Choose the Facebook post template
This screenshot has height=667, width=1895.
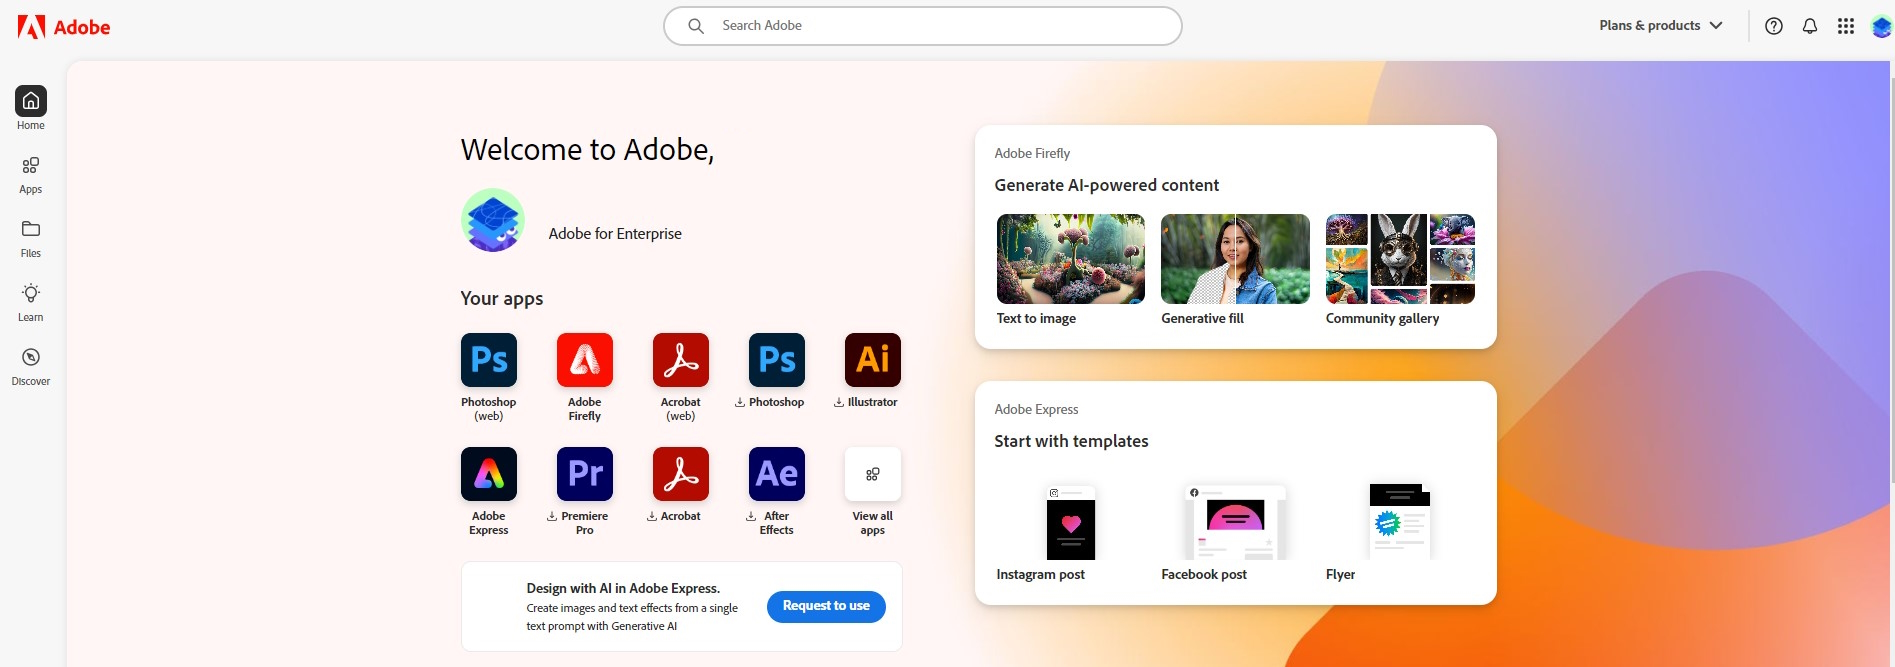[x=1235, y=522]
